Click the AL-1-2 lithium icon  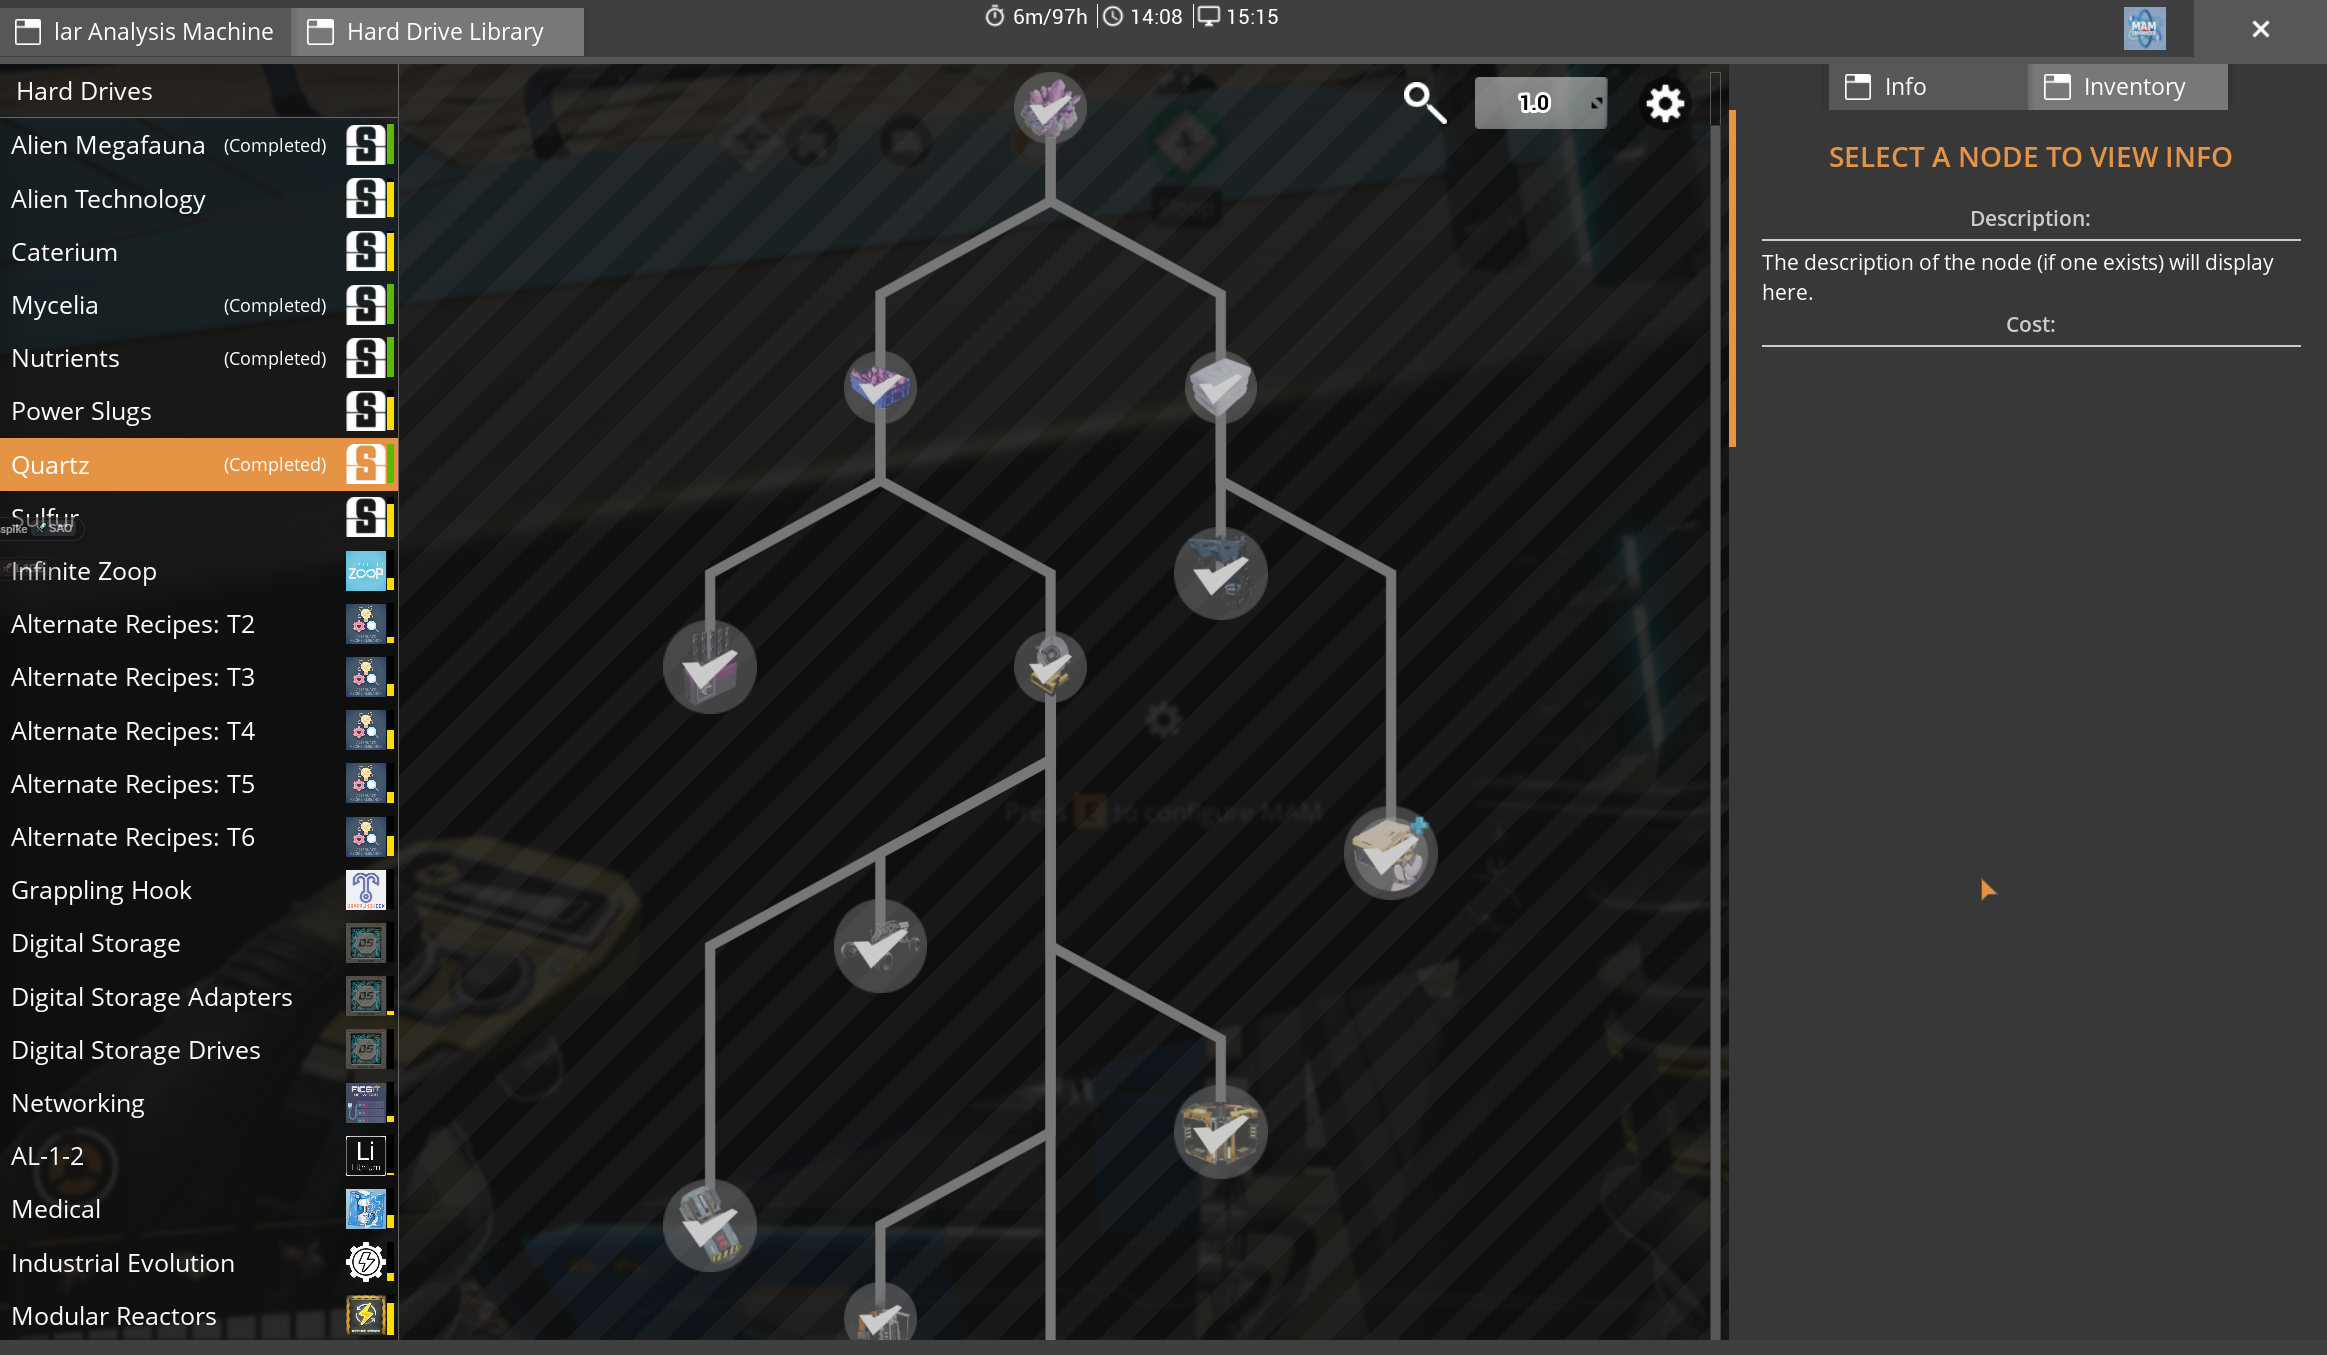(366, 1156)
